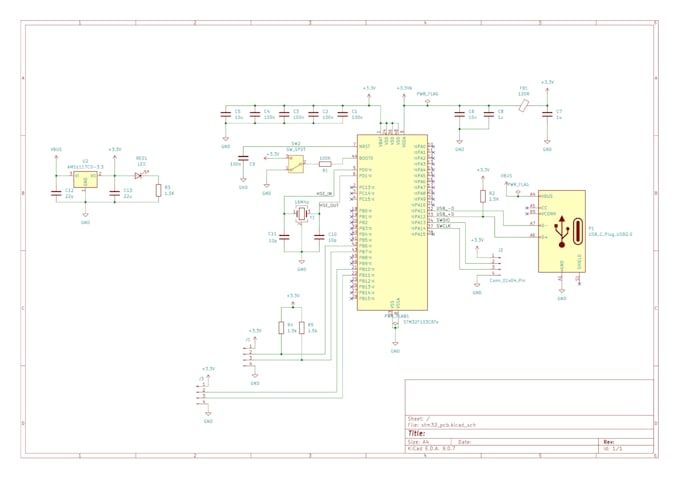680x479 pixels.
Task: Click the HSE_IN net label
Action: point(325,194)
